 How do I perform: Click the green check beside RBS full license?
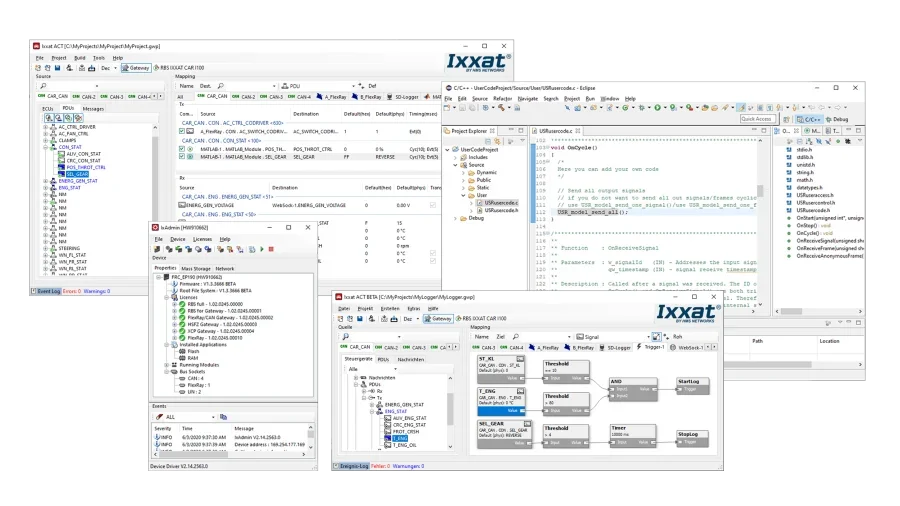coord(182,305)
